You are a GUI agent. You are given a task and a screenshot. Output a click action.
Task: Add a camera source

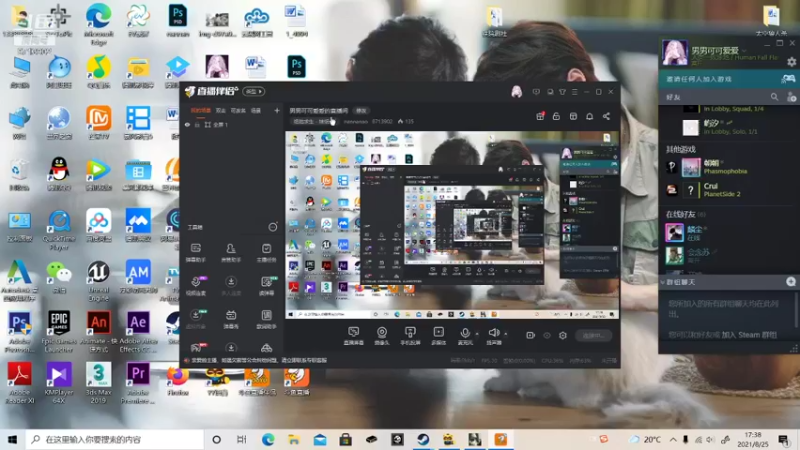[x=382, y=335]
